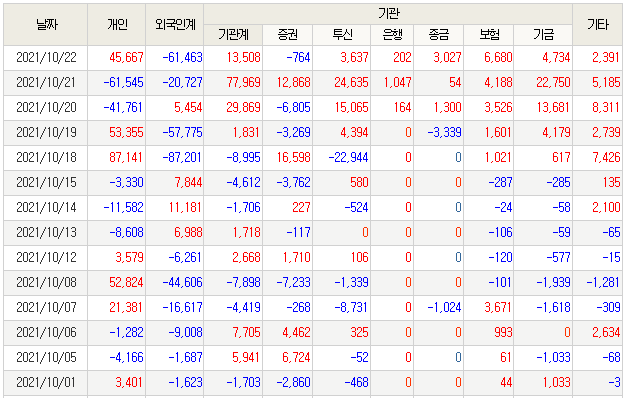Click other value 2,634
This screenshot has height=398, width=626.
coord(606,333)
